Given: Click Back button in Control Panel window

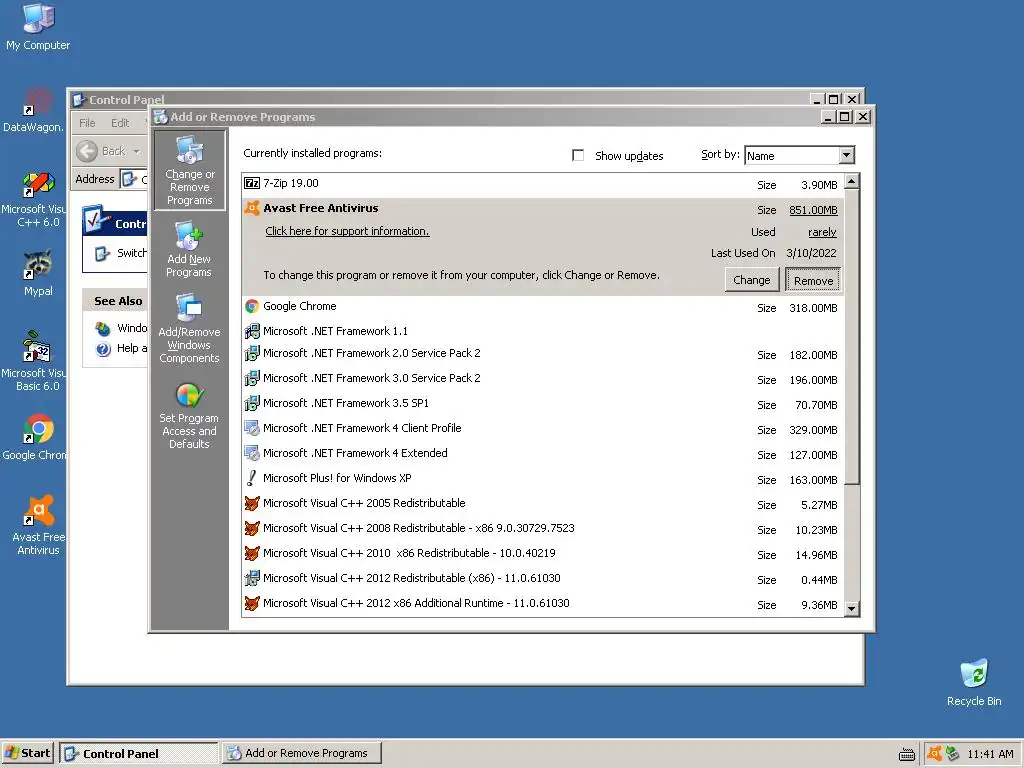Looking at the screenshot, I should point(102,152).
